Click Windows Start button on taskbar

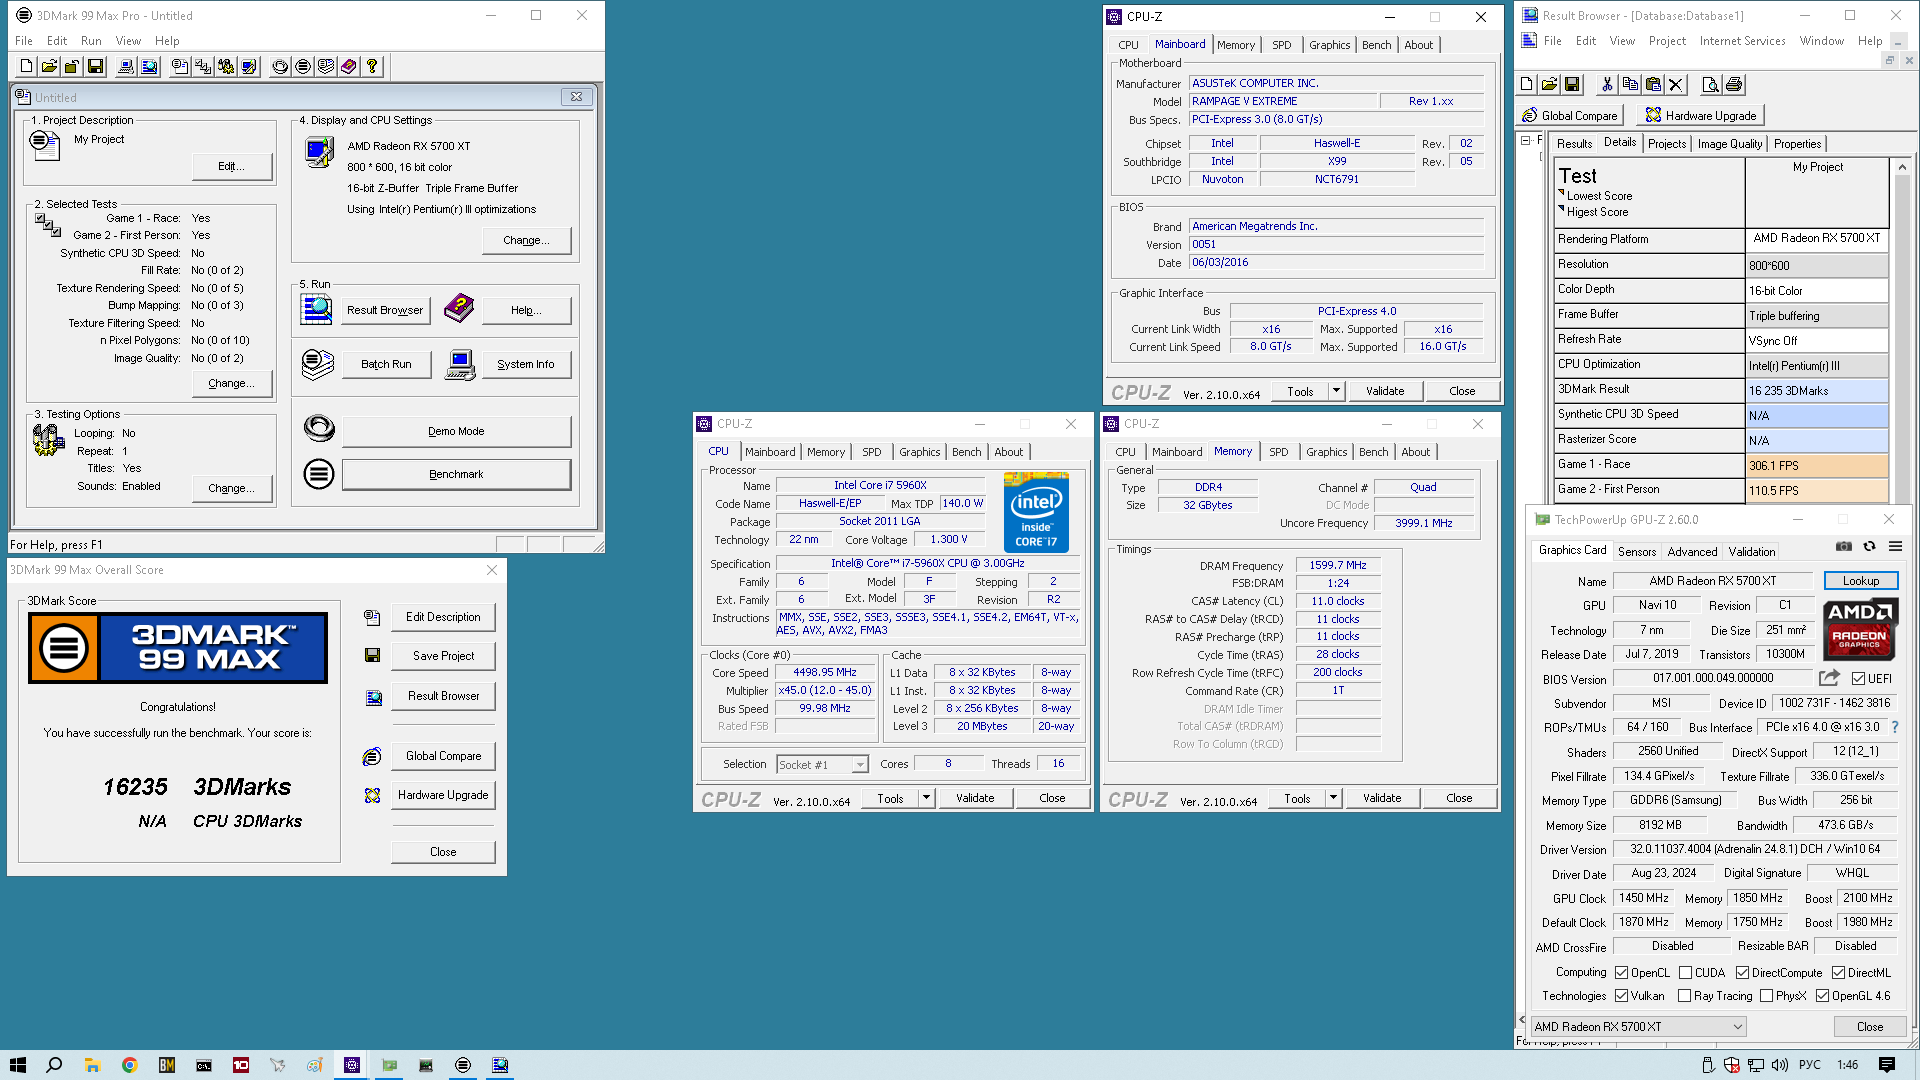[x=17, y=1065]
